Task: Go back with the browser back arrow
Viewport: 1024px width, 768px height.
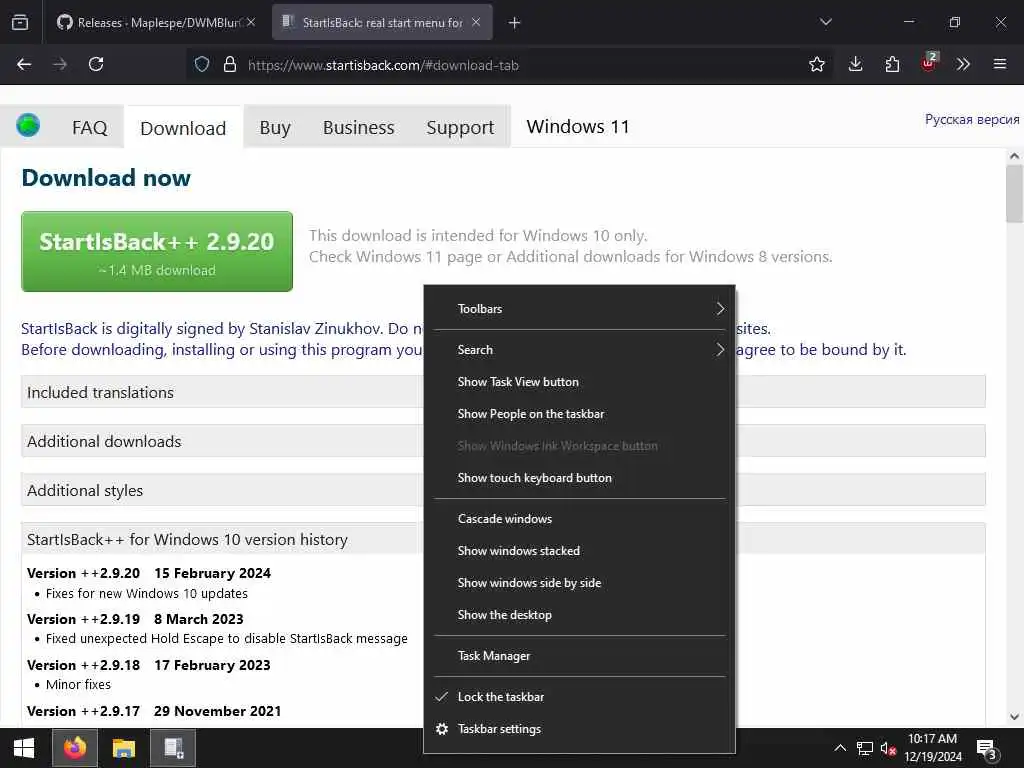Action: point(24,64)
